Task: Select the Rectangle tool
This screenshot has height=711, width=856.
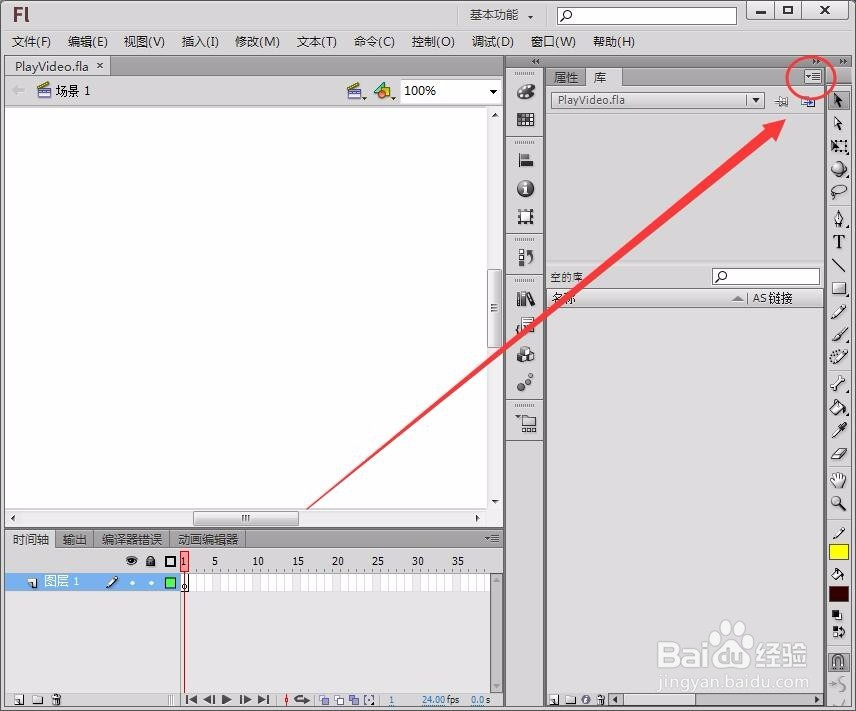Action: click(839, 288)
